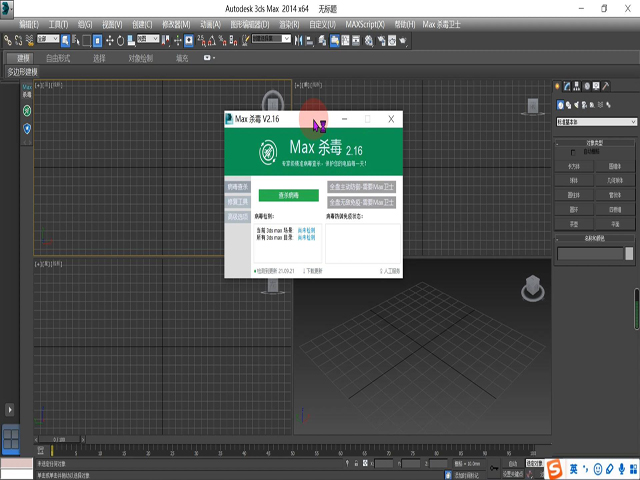Open the MAXScript(X) menu
This screenshot has width=640, height=480.
click(x=365, y=24)
